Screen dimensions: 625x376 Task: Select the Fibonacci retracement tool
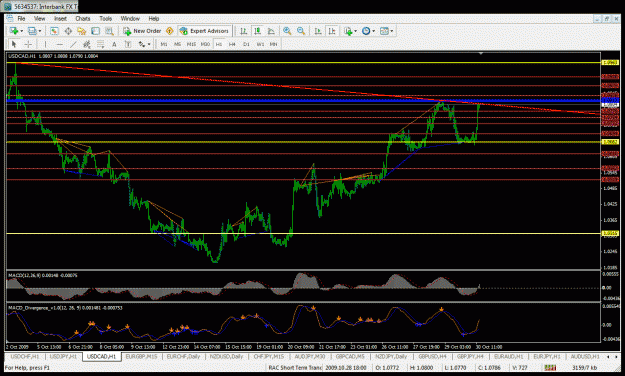(x=100, y=44)
